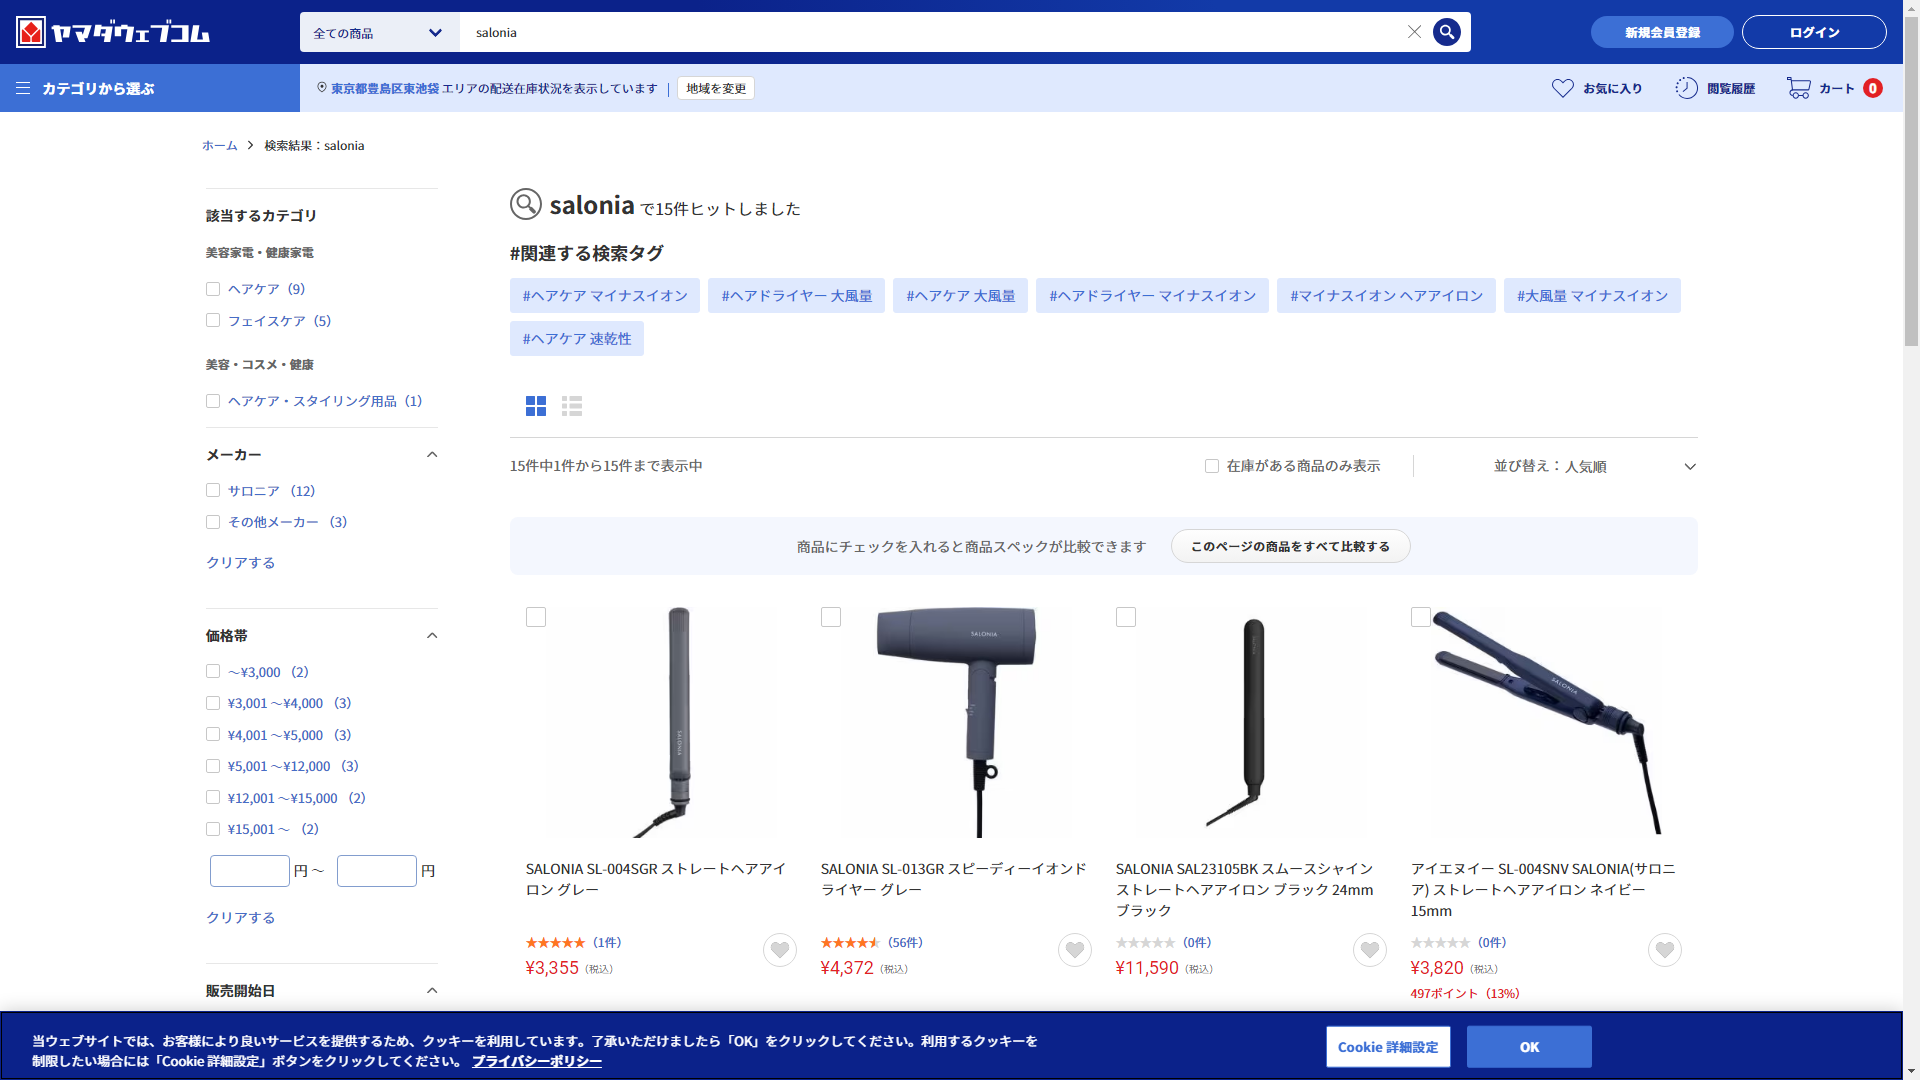Collapse the メーカー filter section
Screen dimensions: 1920x1080
[432, 455]
